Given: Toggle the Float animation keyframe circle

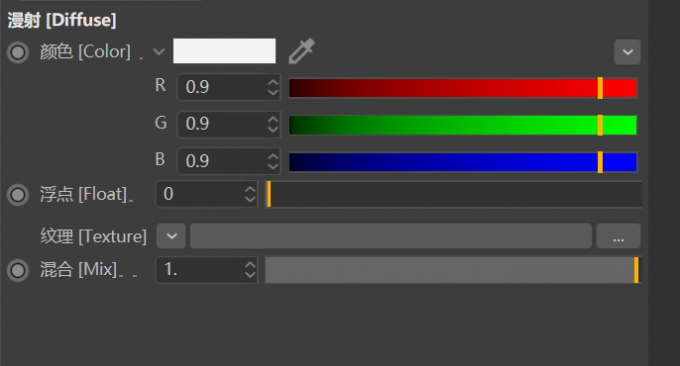Looking at the screenshot, I should tap(18, 195).
